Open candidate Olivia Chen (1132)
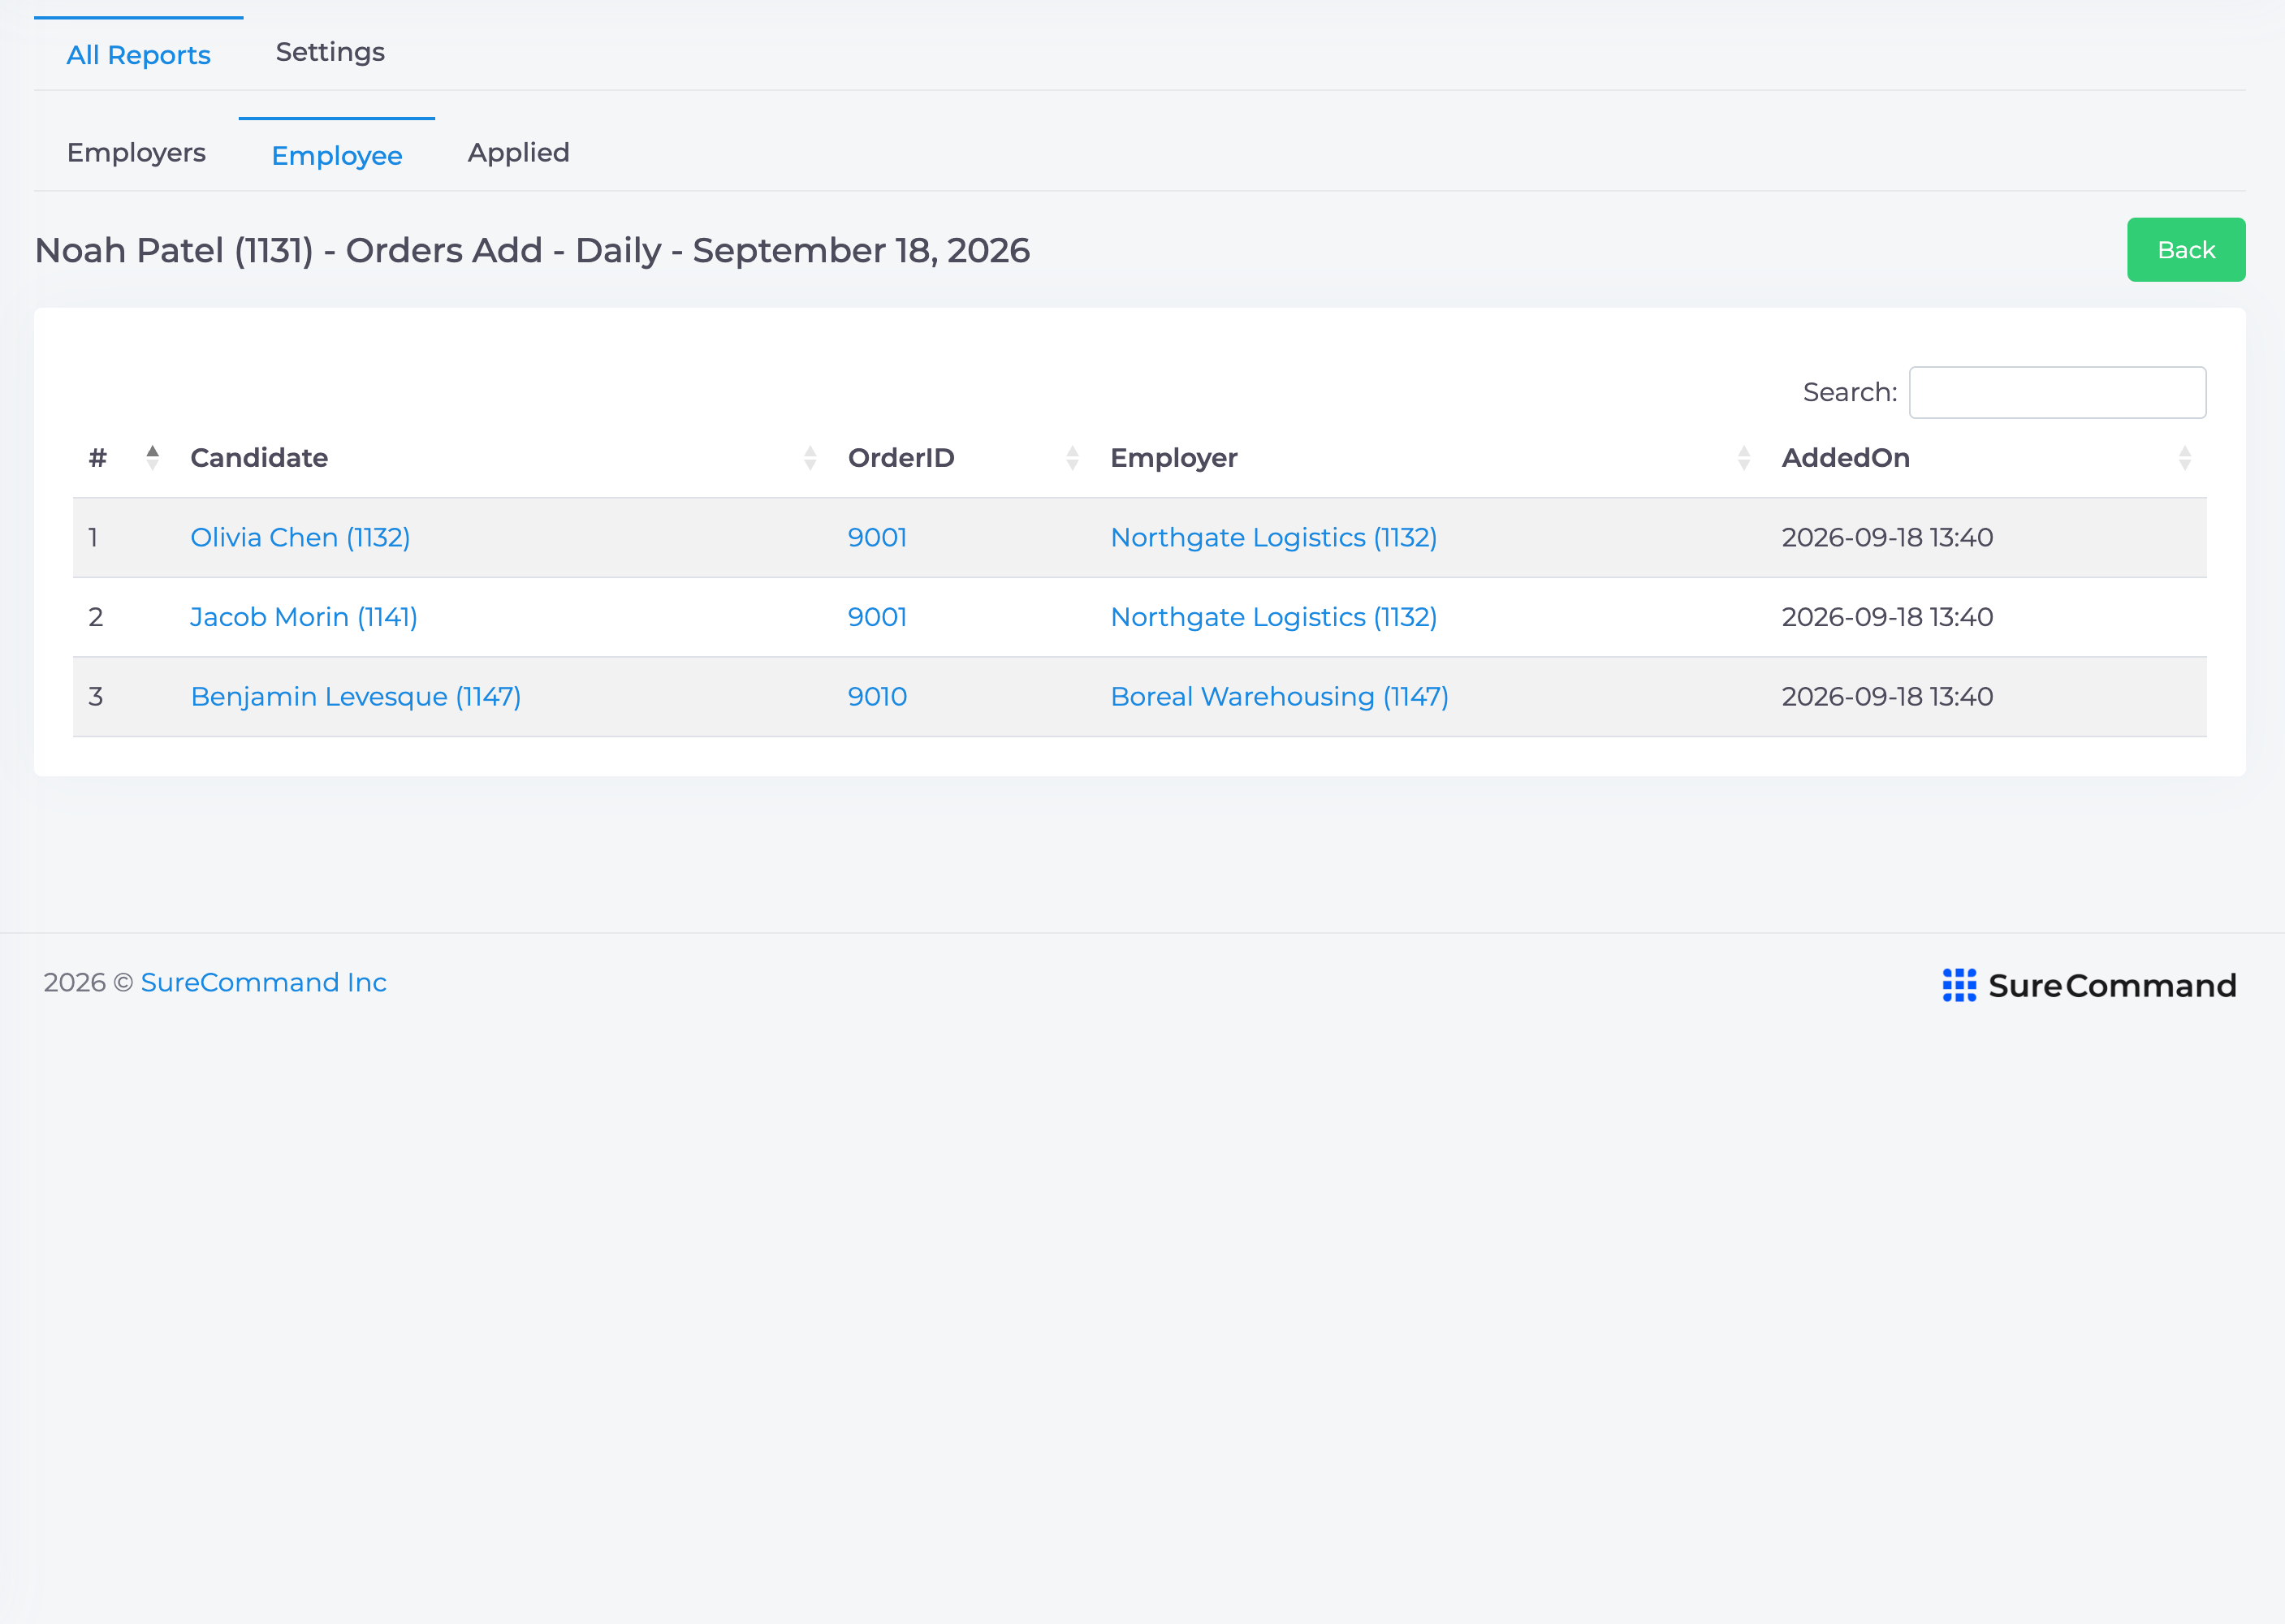This screenshot has height=1624, width=2285. (300, 538)
